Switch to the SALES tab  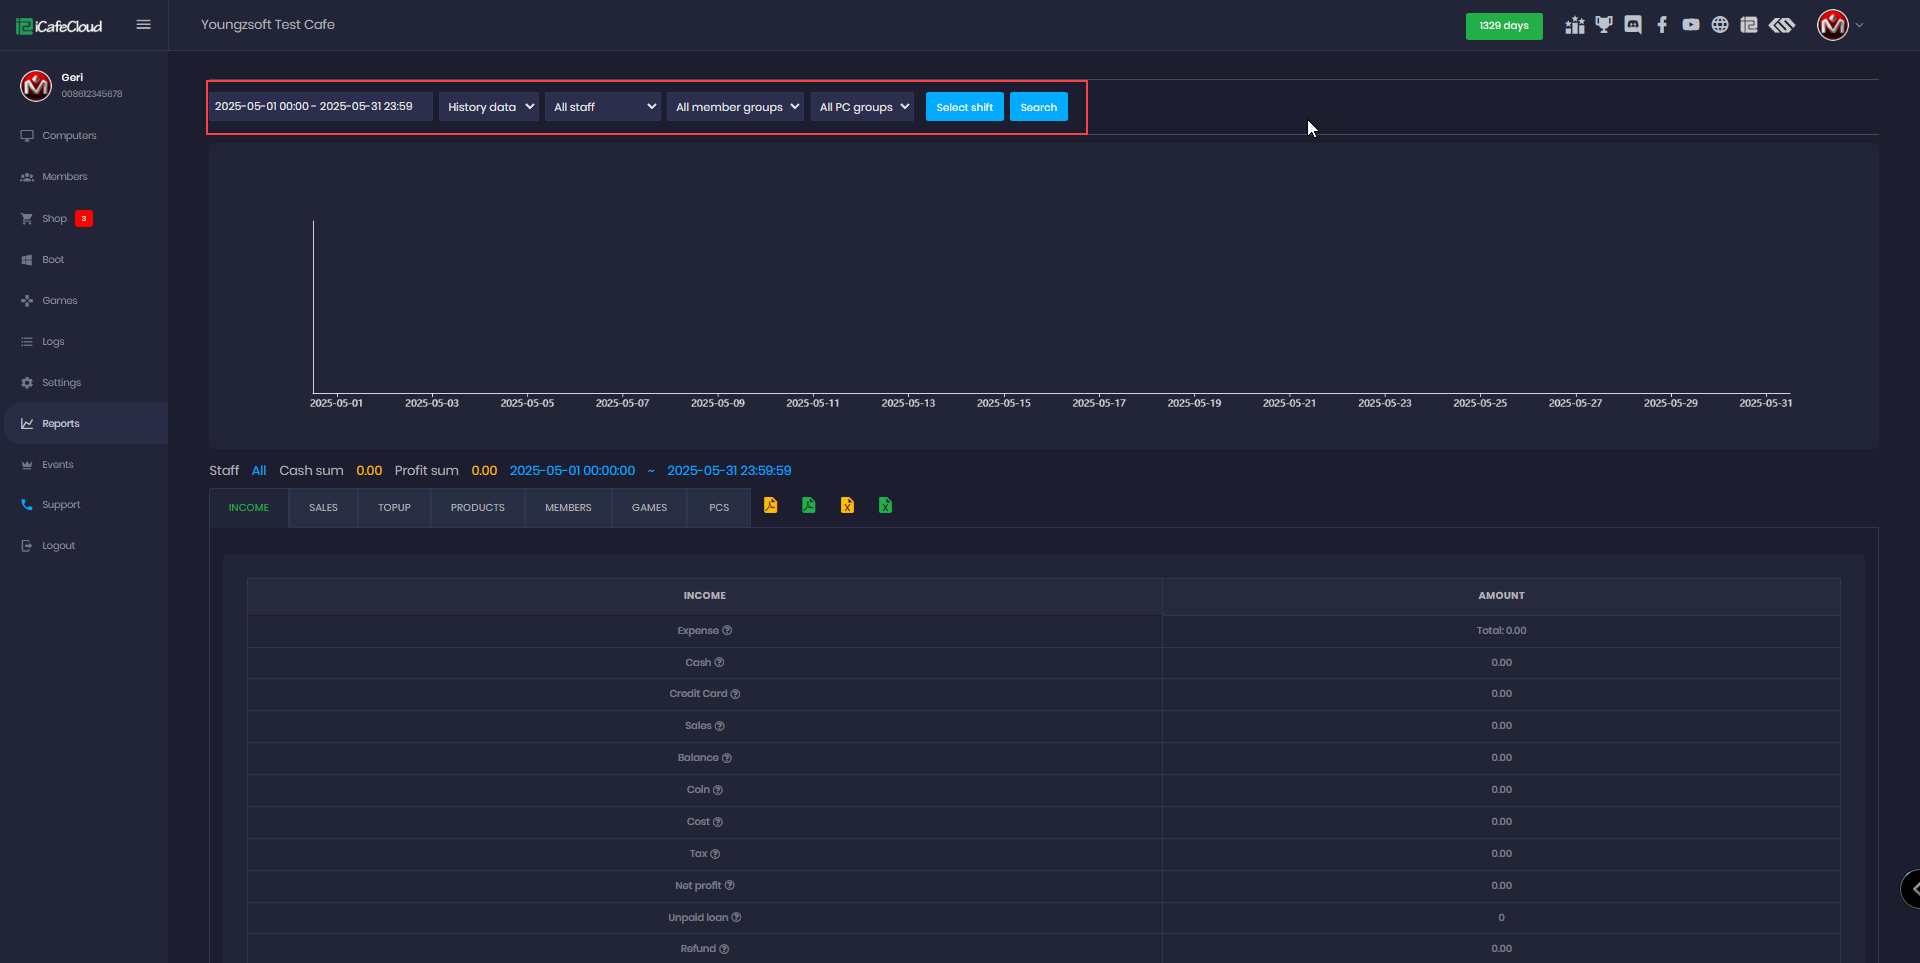323,508
